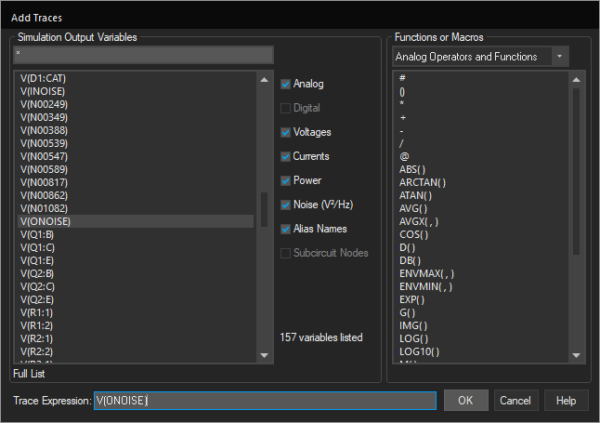Pick ABS() from functions list
The width and height of the screenshot is (600, 423).
(x=412, y=169)
